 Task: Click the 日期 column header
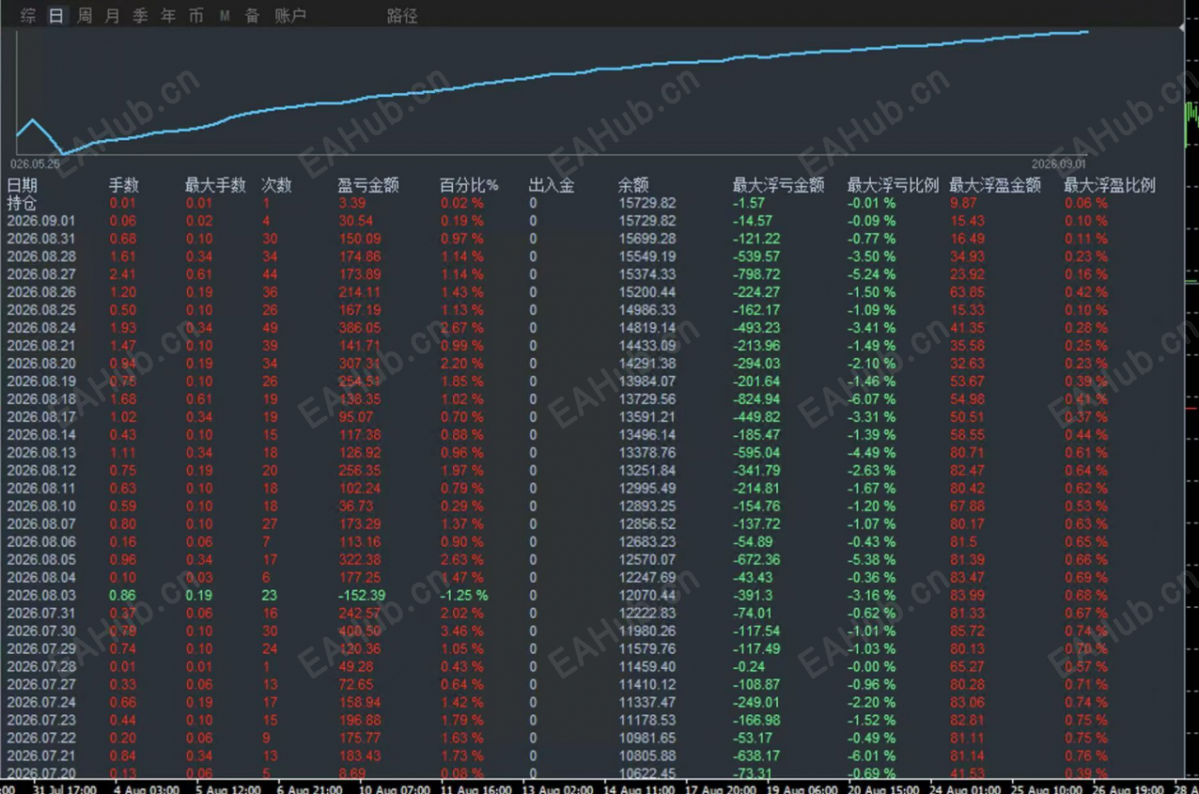pos(22,185)
